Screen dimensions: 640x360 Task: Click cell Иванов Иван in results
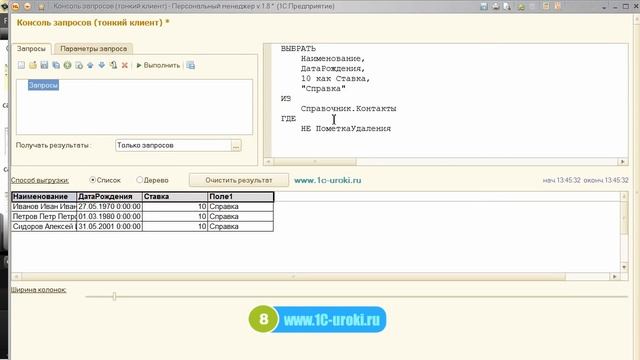[x=44, y=207]
